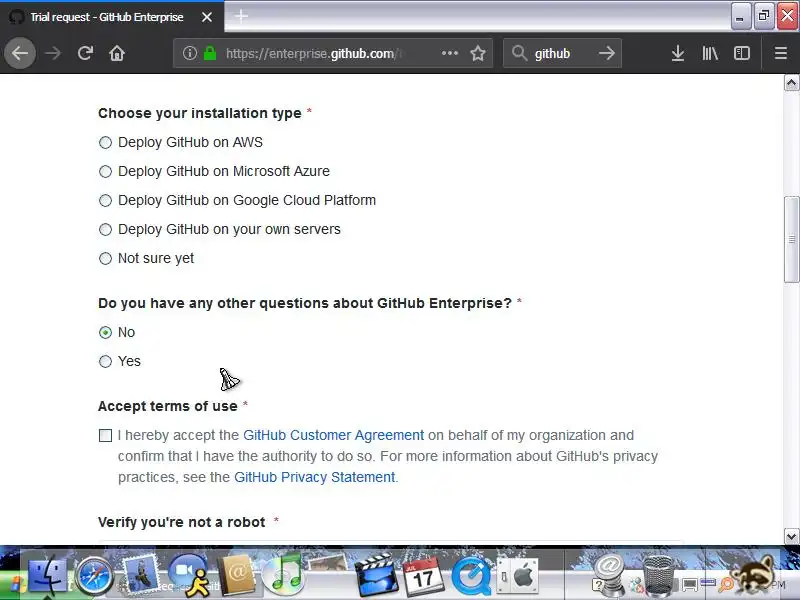The image size is (800, 600).
Task: Open iMovie clapperboard in dock
Action: (x=376, y=576)
